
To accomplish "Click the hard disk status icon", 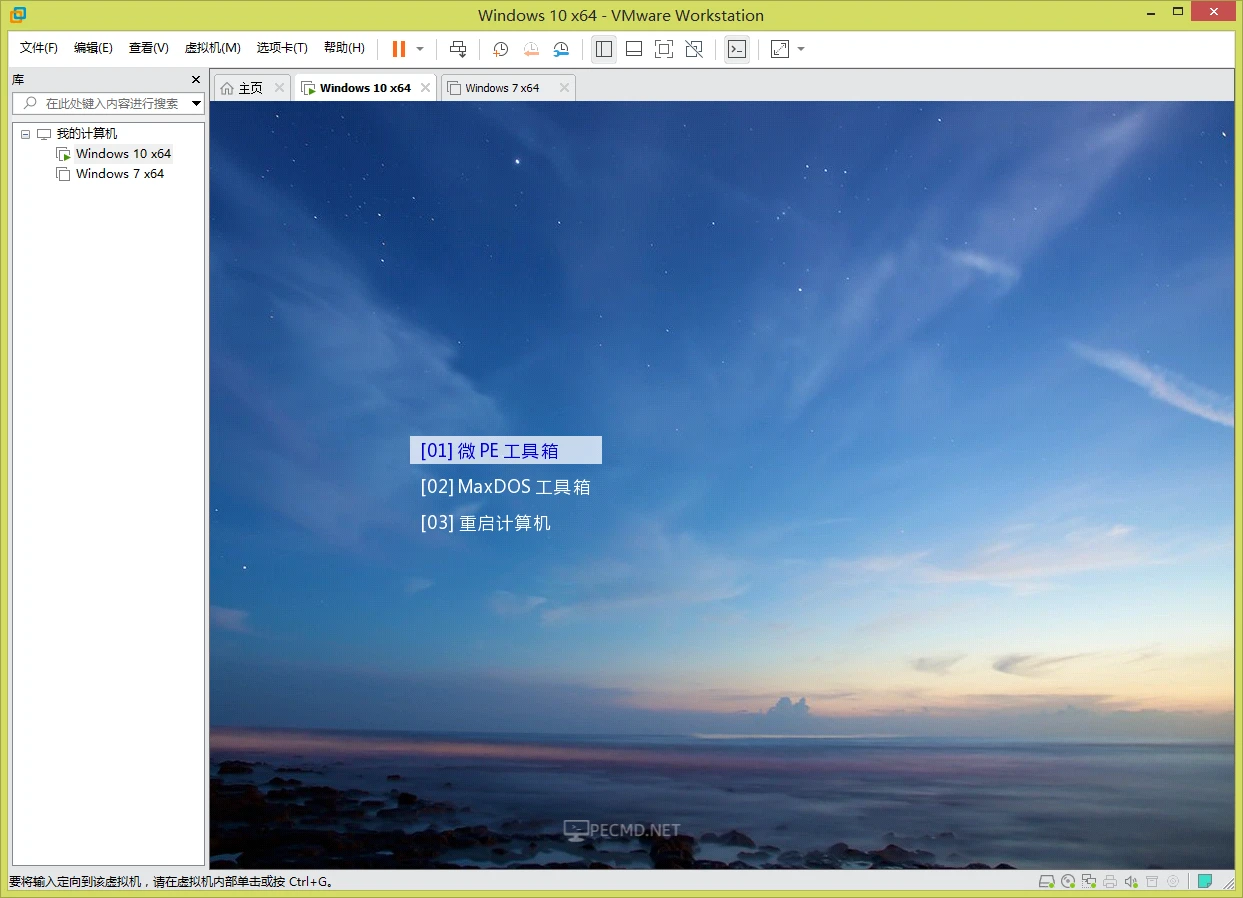I will point(1047,882).
